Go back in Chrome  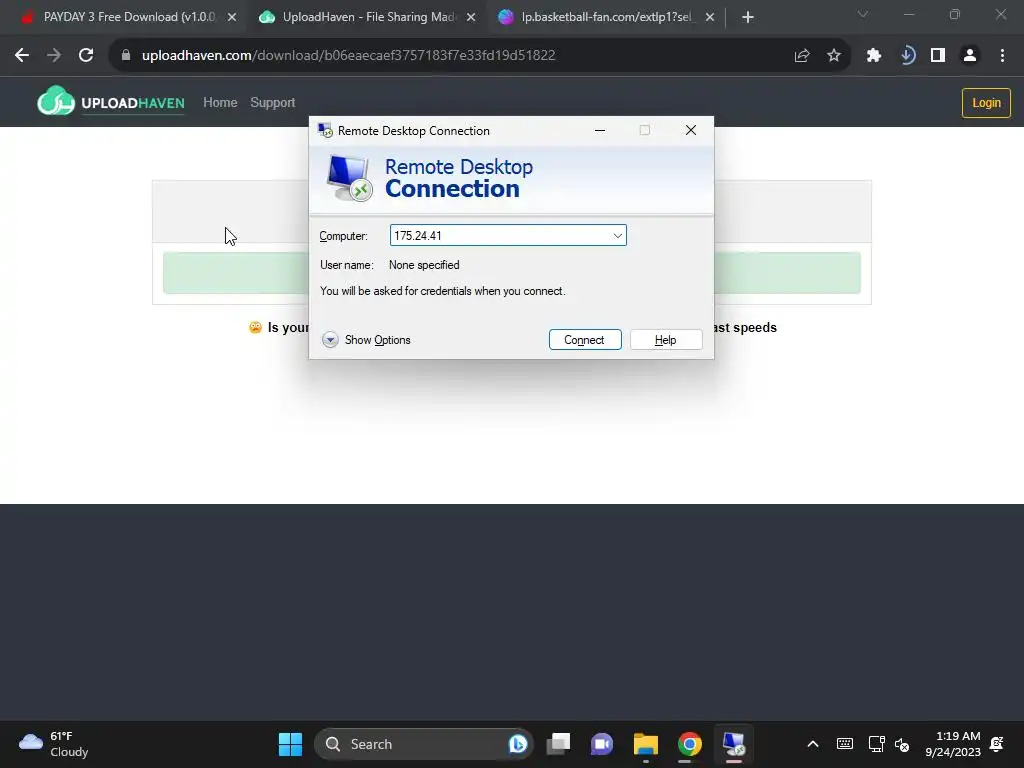point(22,56)
